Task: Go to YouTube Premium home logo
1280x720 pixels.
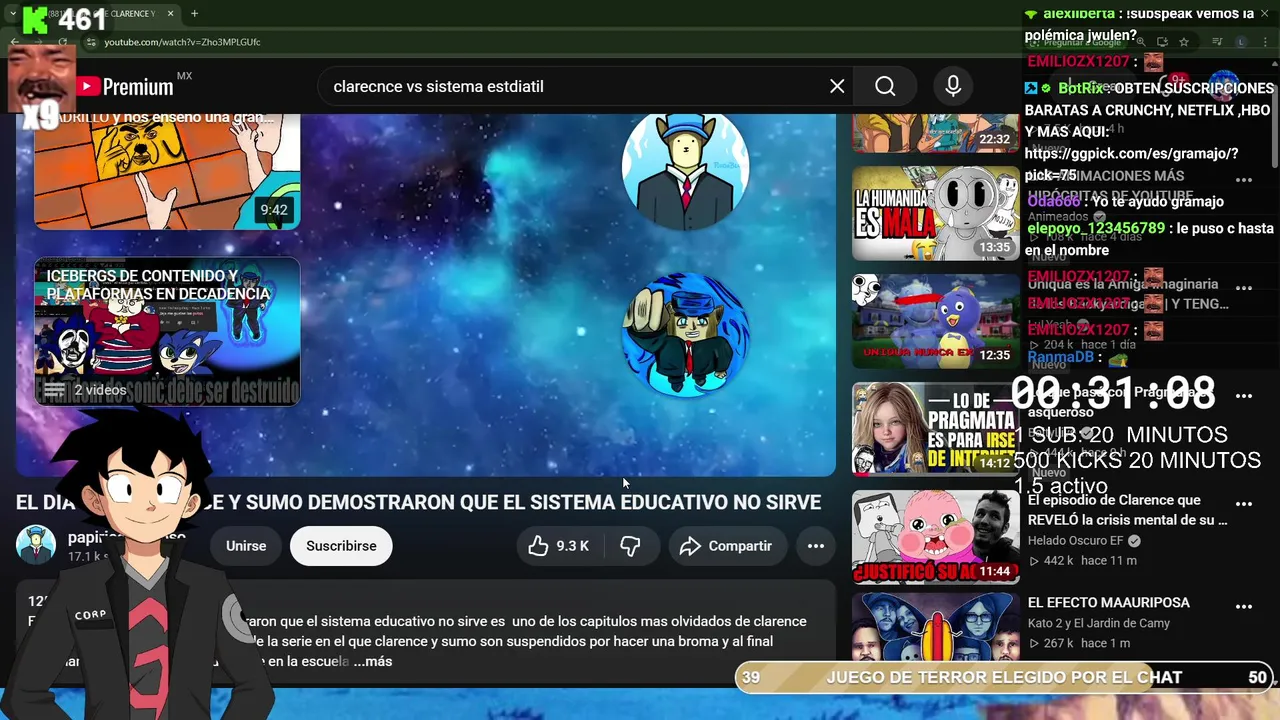Action: (124, 87)
